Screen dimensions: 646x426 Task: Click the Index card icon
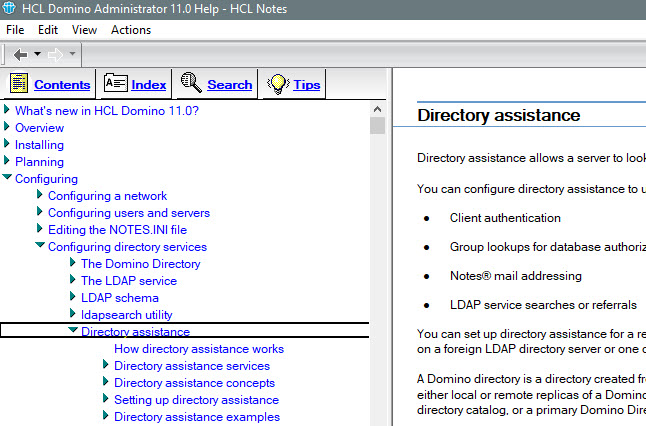tap(116, 83)
